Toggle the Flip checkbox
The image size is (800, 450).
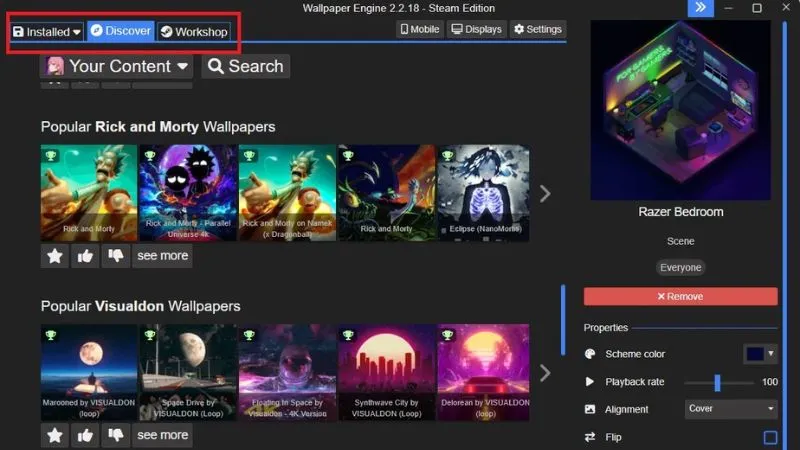point(770,437)
